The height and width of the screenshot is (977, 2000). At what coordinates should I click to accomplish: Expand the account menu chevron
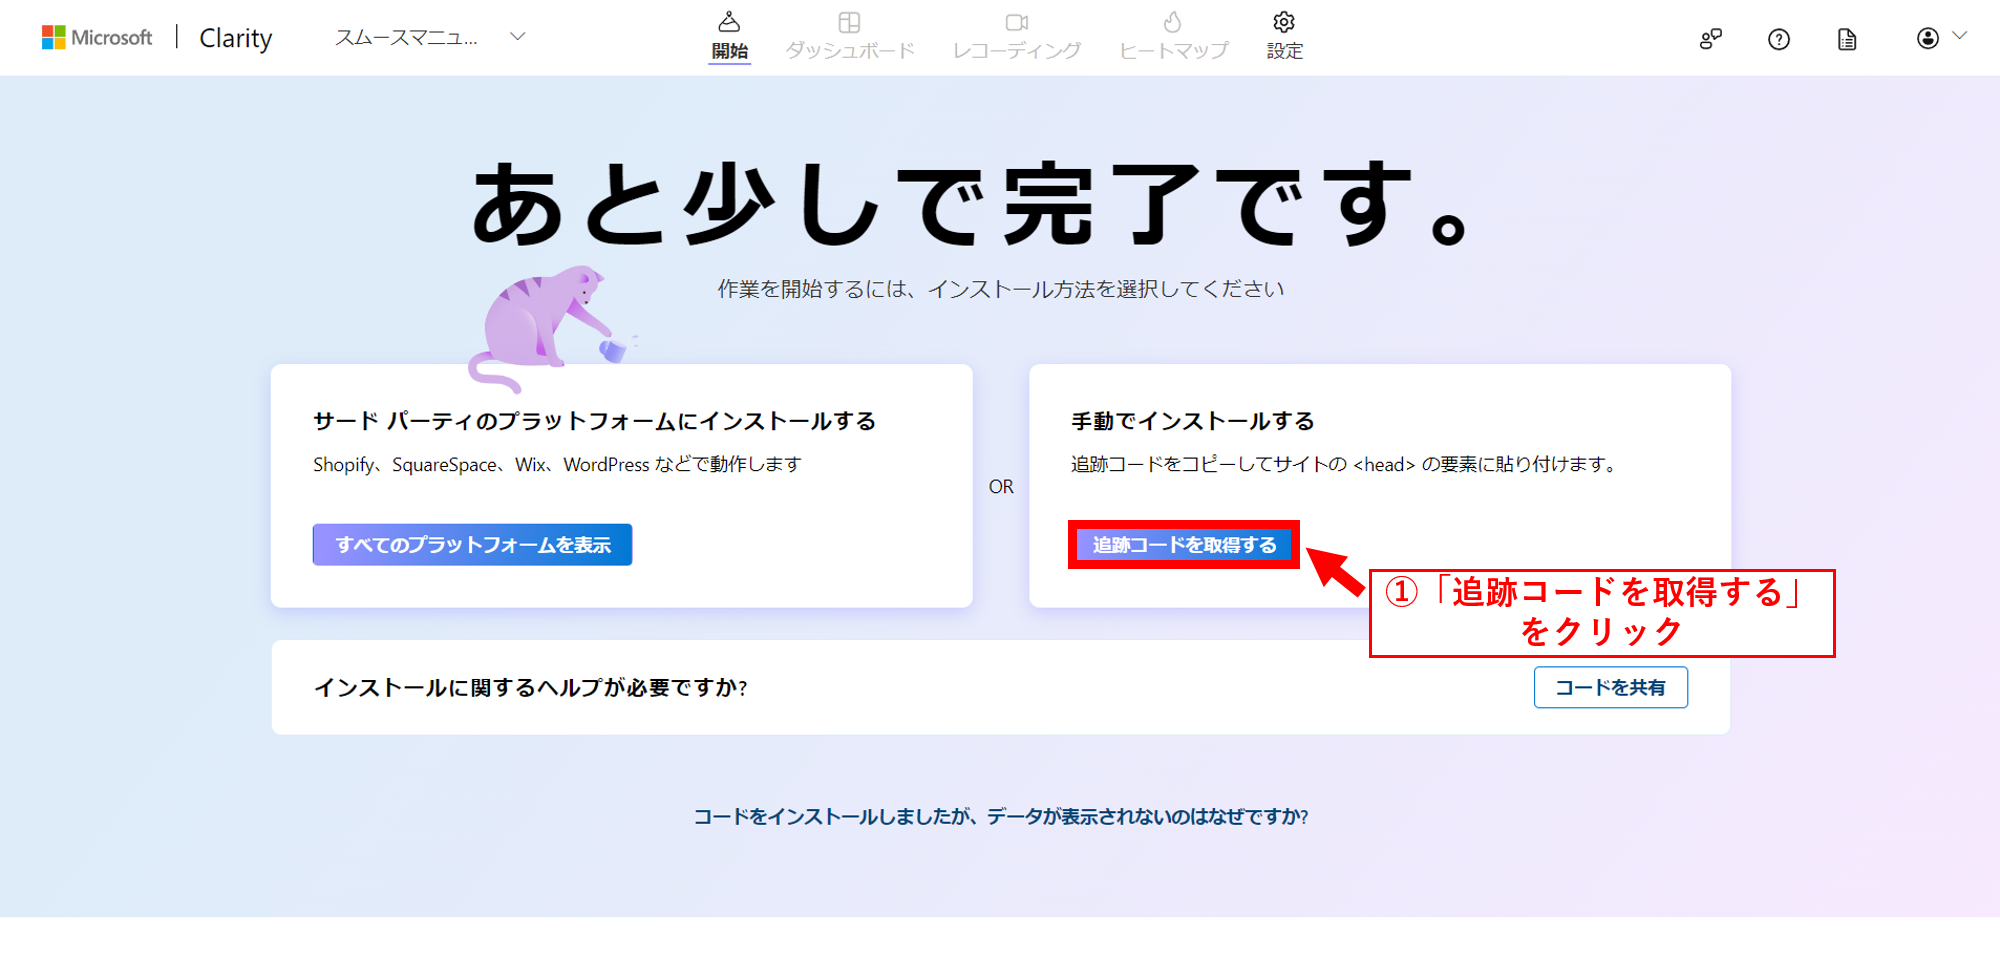click(1960, 36)
